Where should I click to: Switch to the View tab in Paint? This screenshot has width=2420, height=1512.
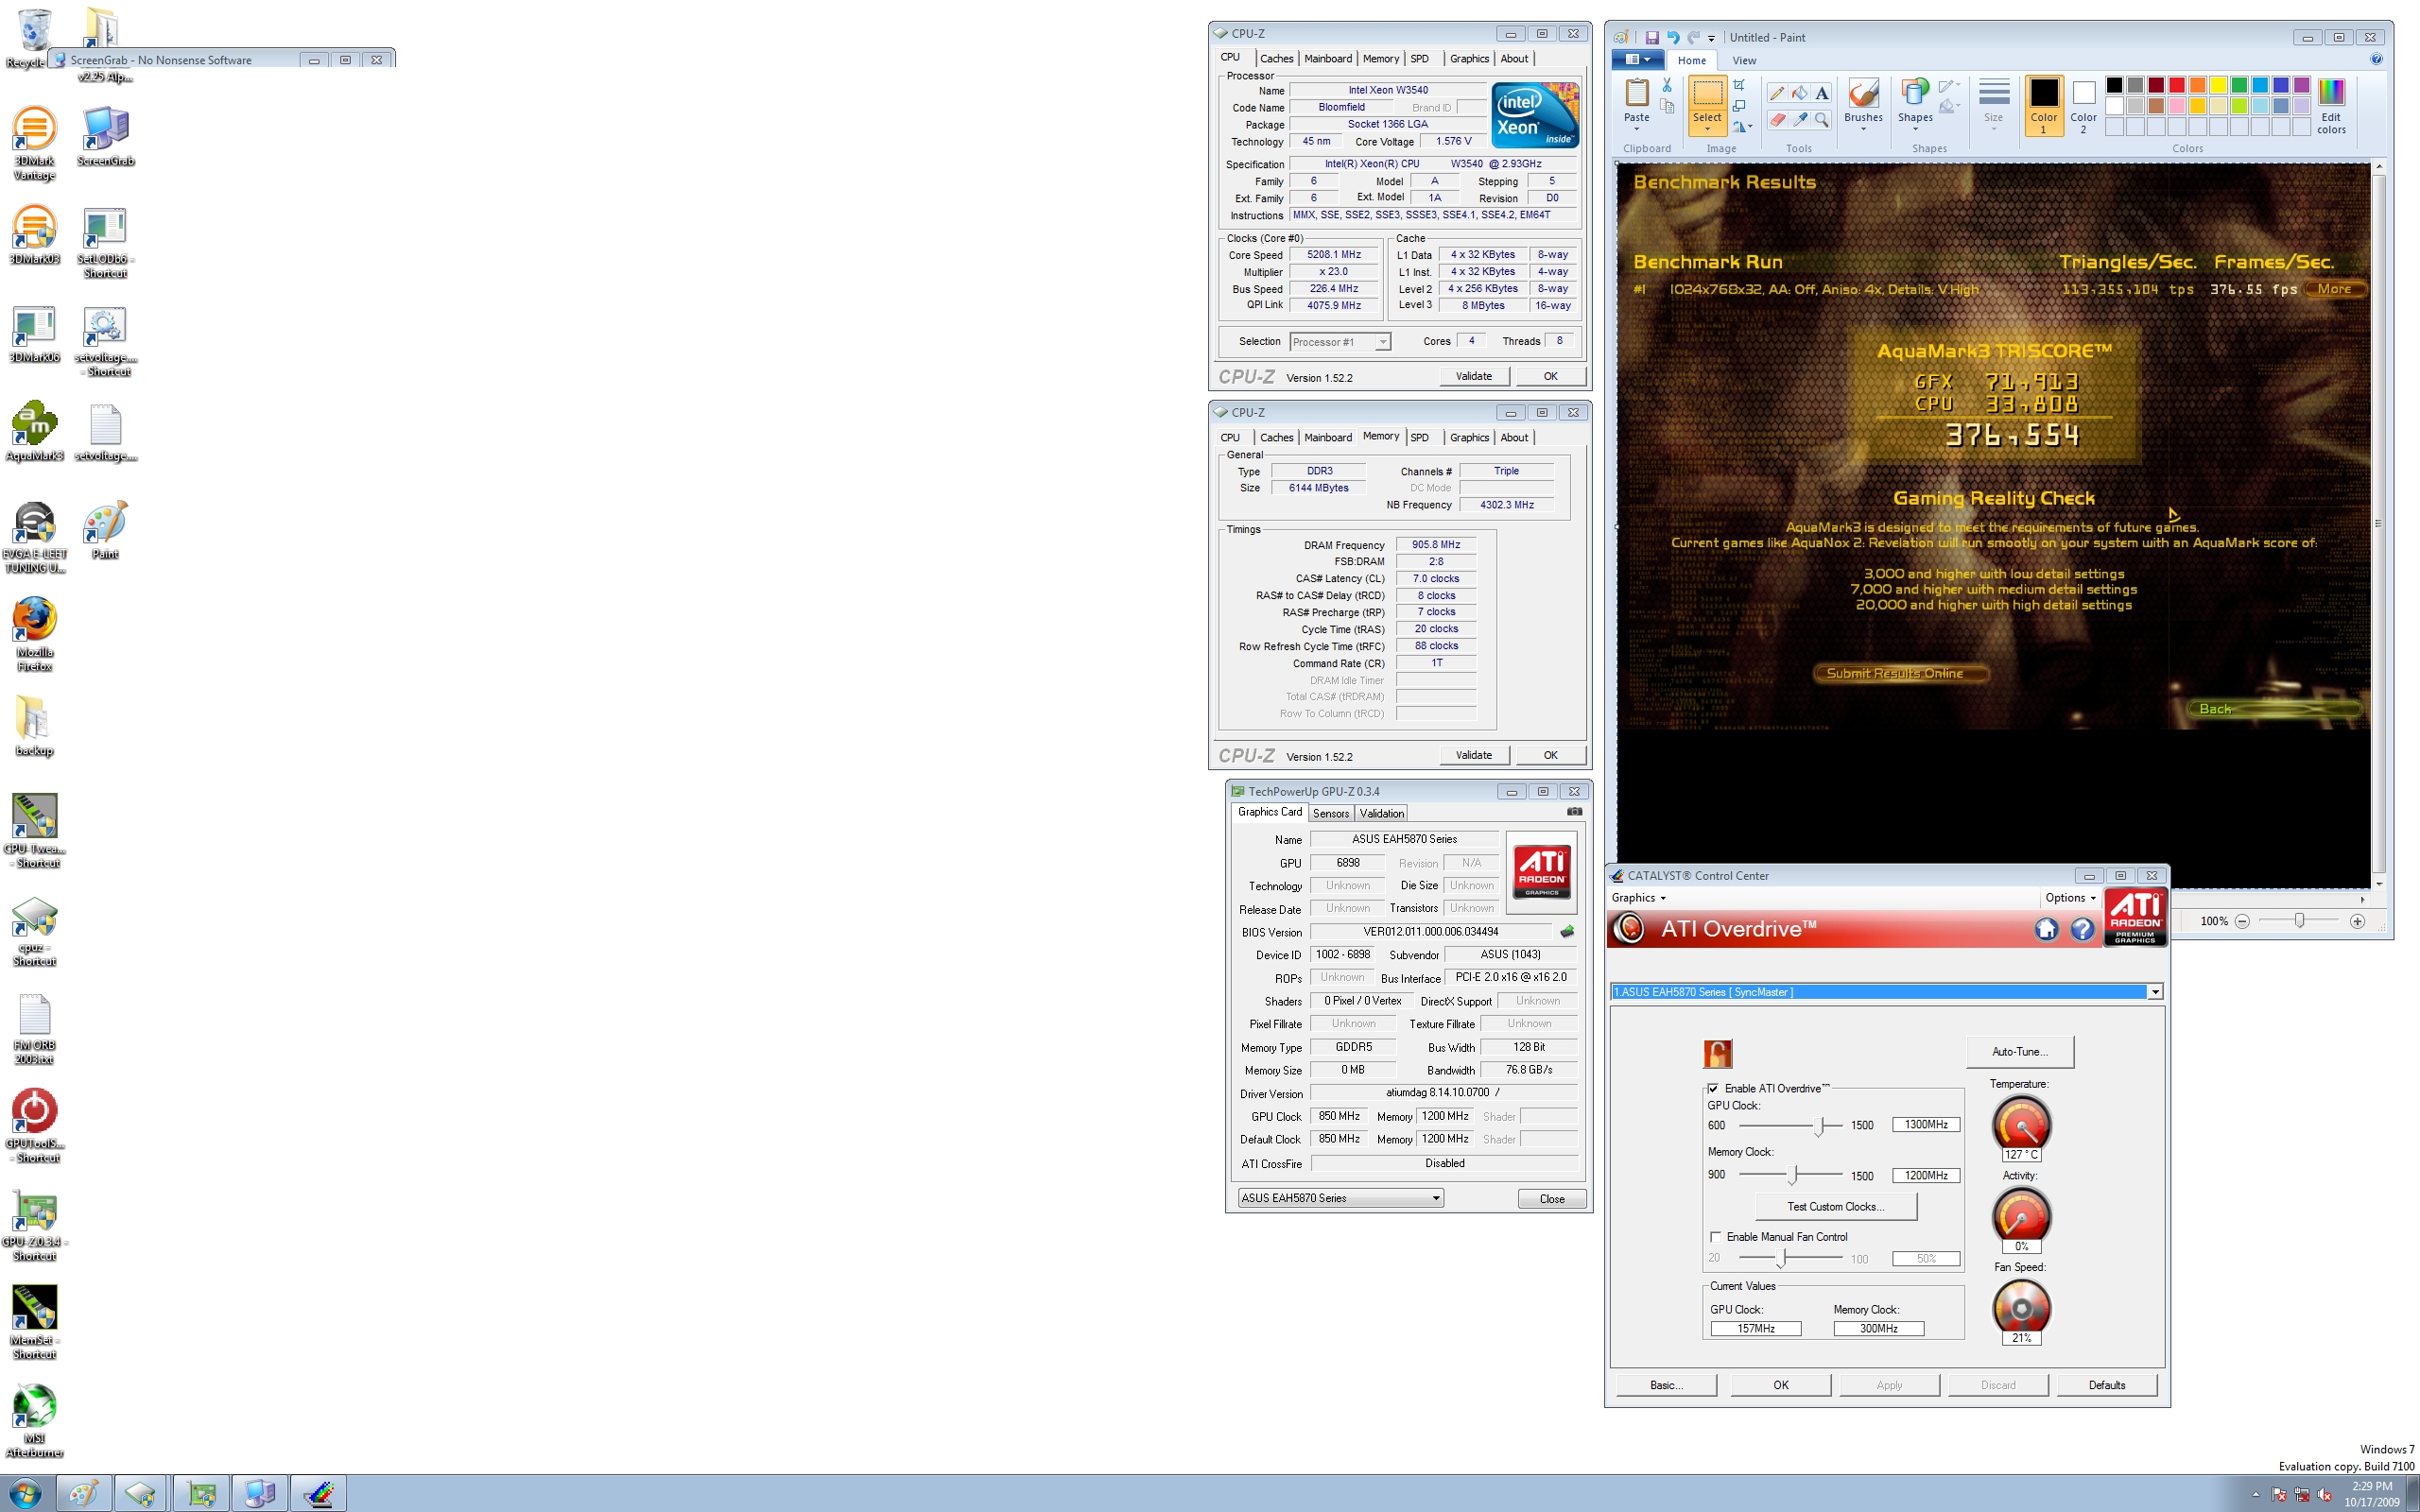(x=1744, y=60)
